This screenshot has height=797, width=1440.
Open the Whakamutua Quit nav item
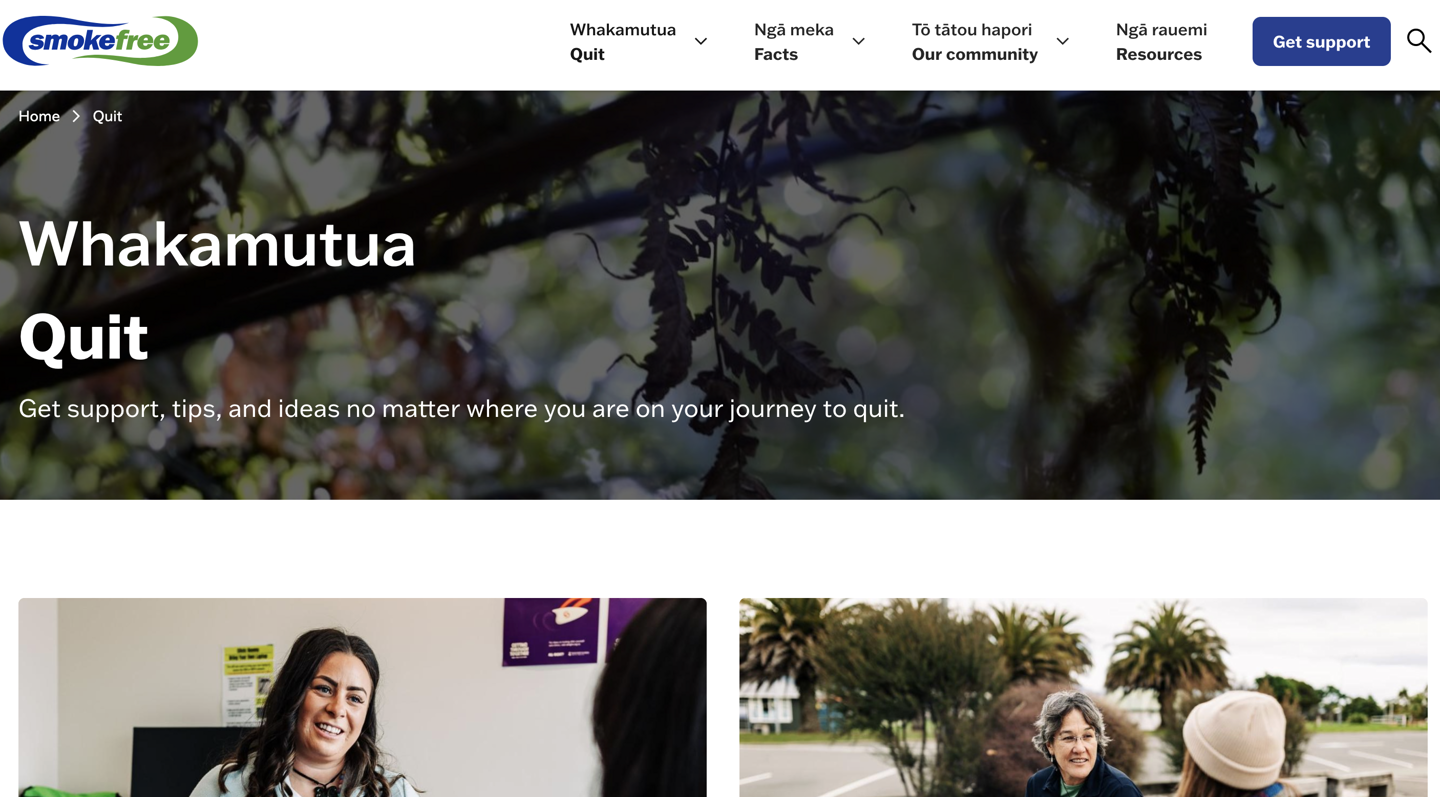(623, 42)
